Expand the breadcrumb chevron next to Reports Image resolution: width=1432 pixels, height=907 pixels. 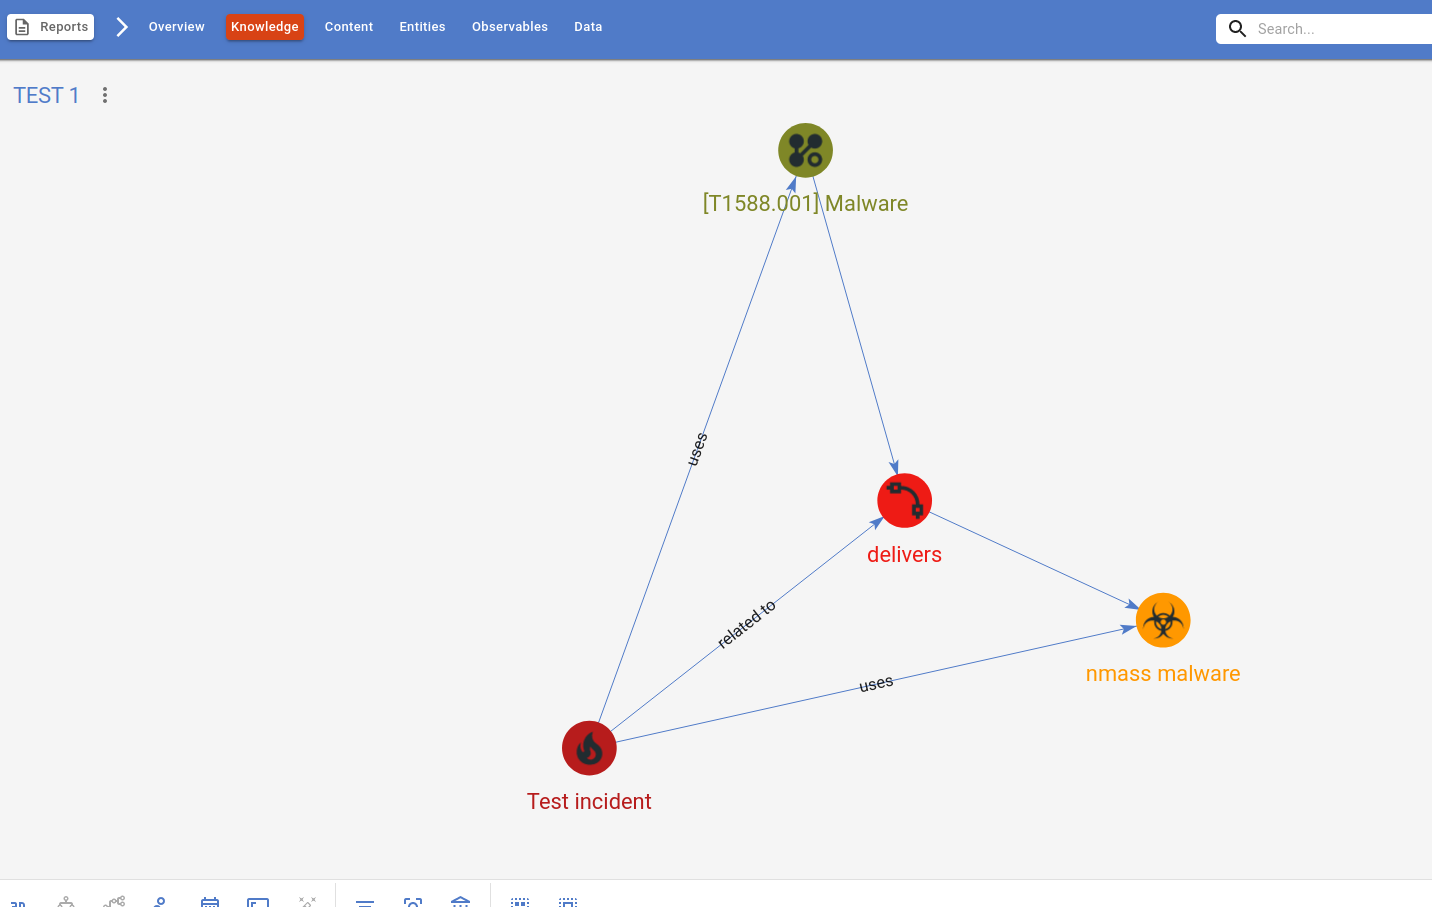(122, 27)
